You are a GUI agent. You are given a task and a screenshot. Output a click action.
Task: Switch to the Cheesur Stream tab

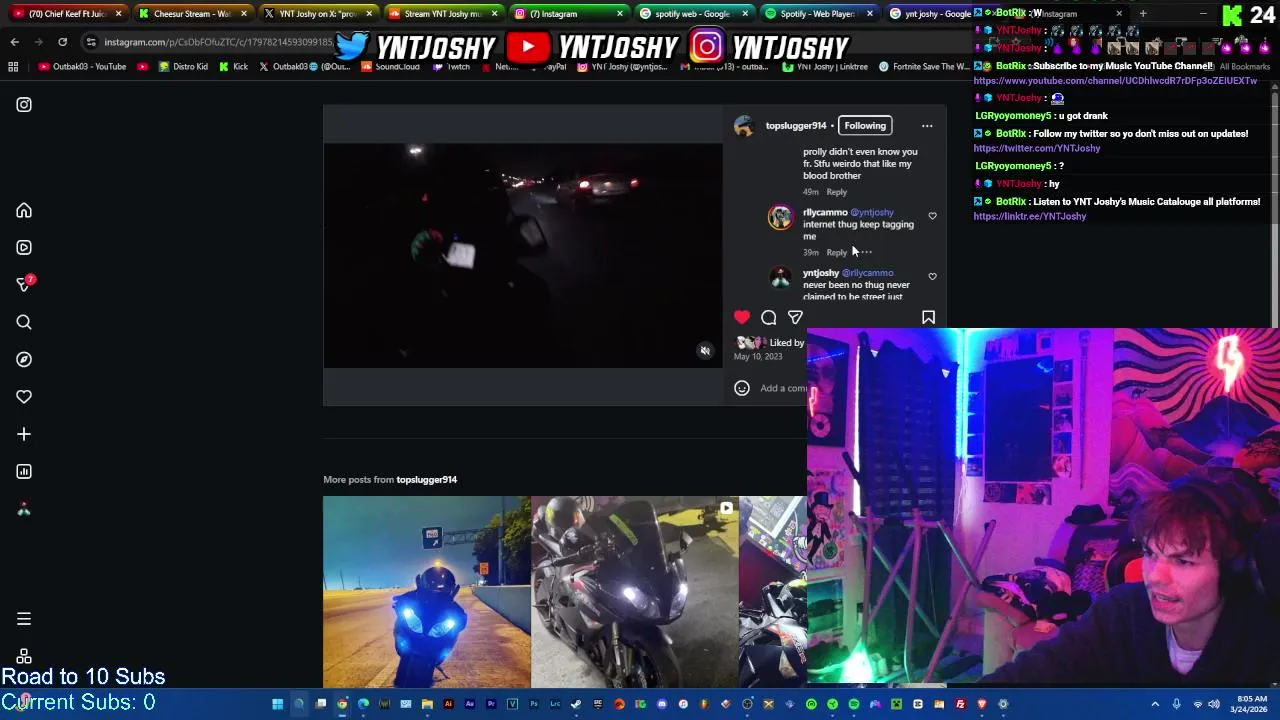[x=192, y=14]
